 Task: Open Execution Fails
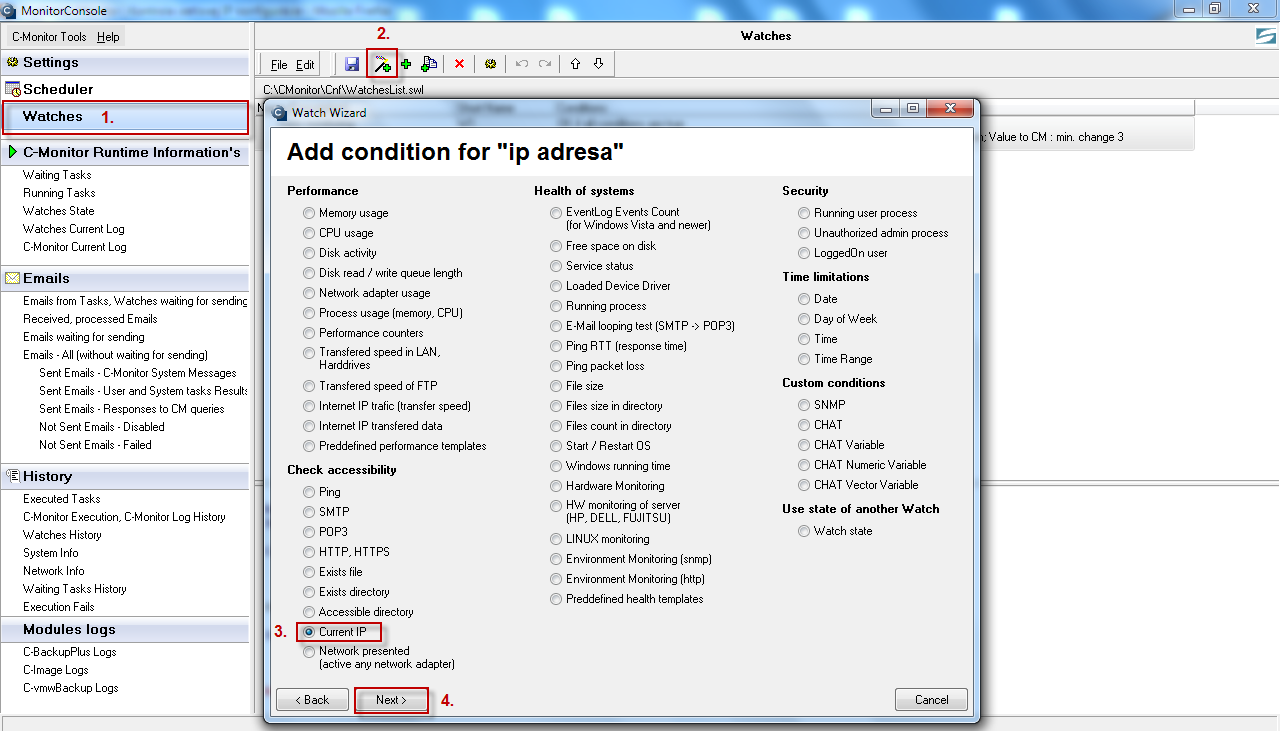click(59, 607)
